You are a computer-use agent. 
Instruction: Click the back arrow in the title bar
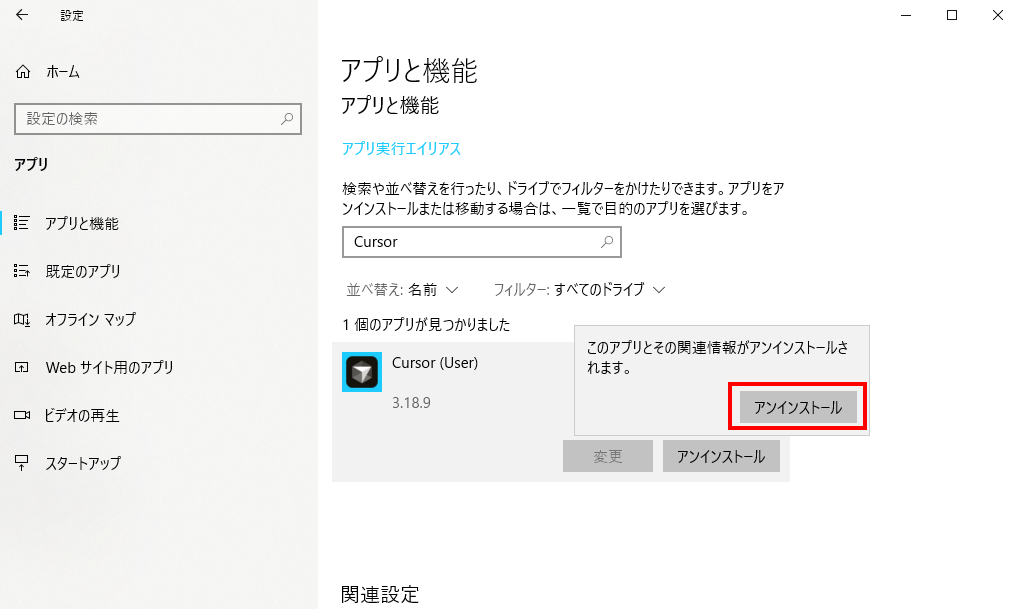pyautogui.click(x=22, y=15)
